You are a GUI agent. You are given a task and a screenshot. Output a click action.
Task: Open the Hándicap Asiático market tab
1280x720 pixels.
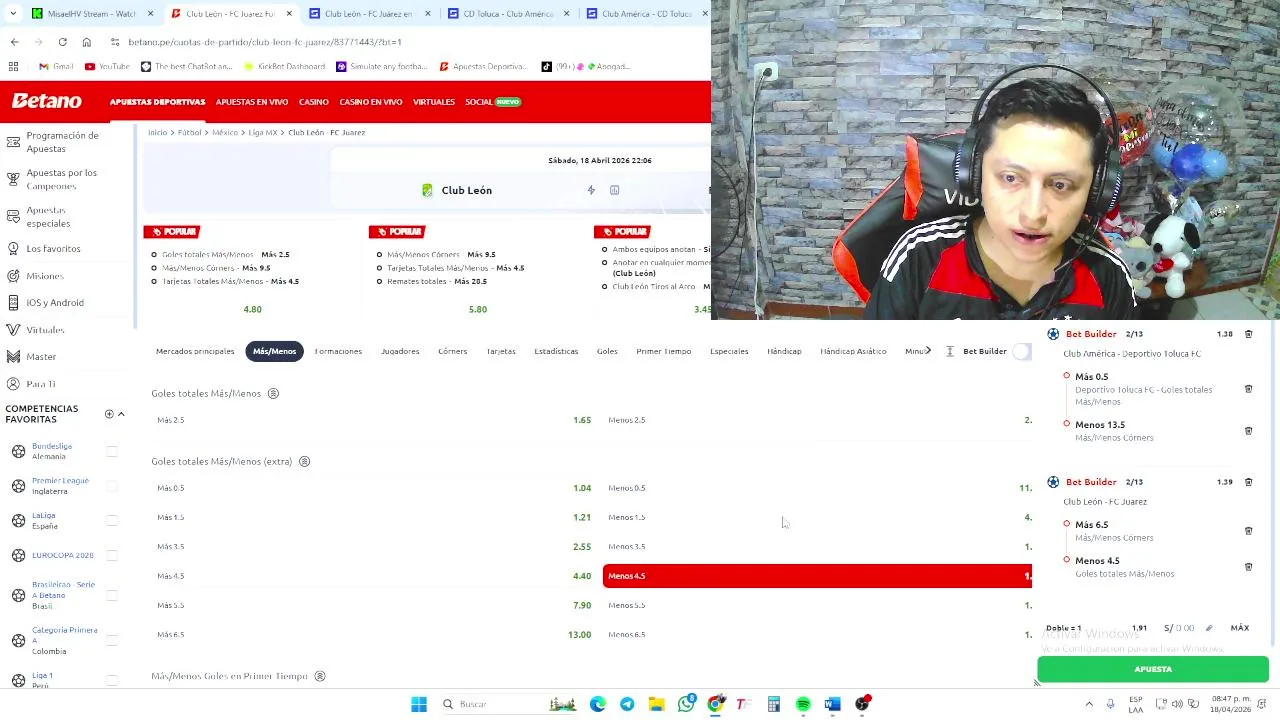(x=853, y=351)
